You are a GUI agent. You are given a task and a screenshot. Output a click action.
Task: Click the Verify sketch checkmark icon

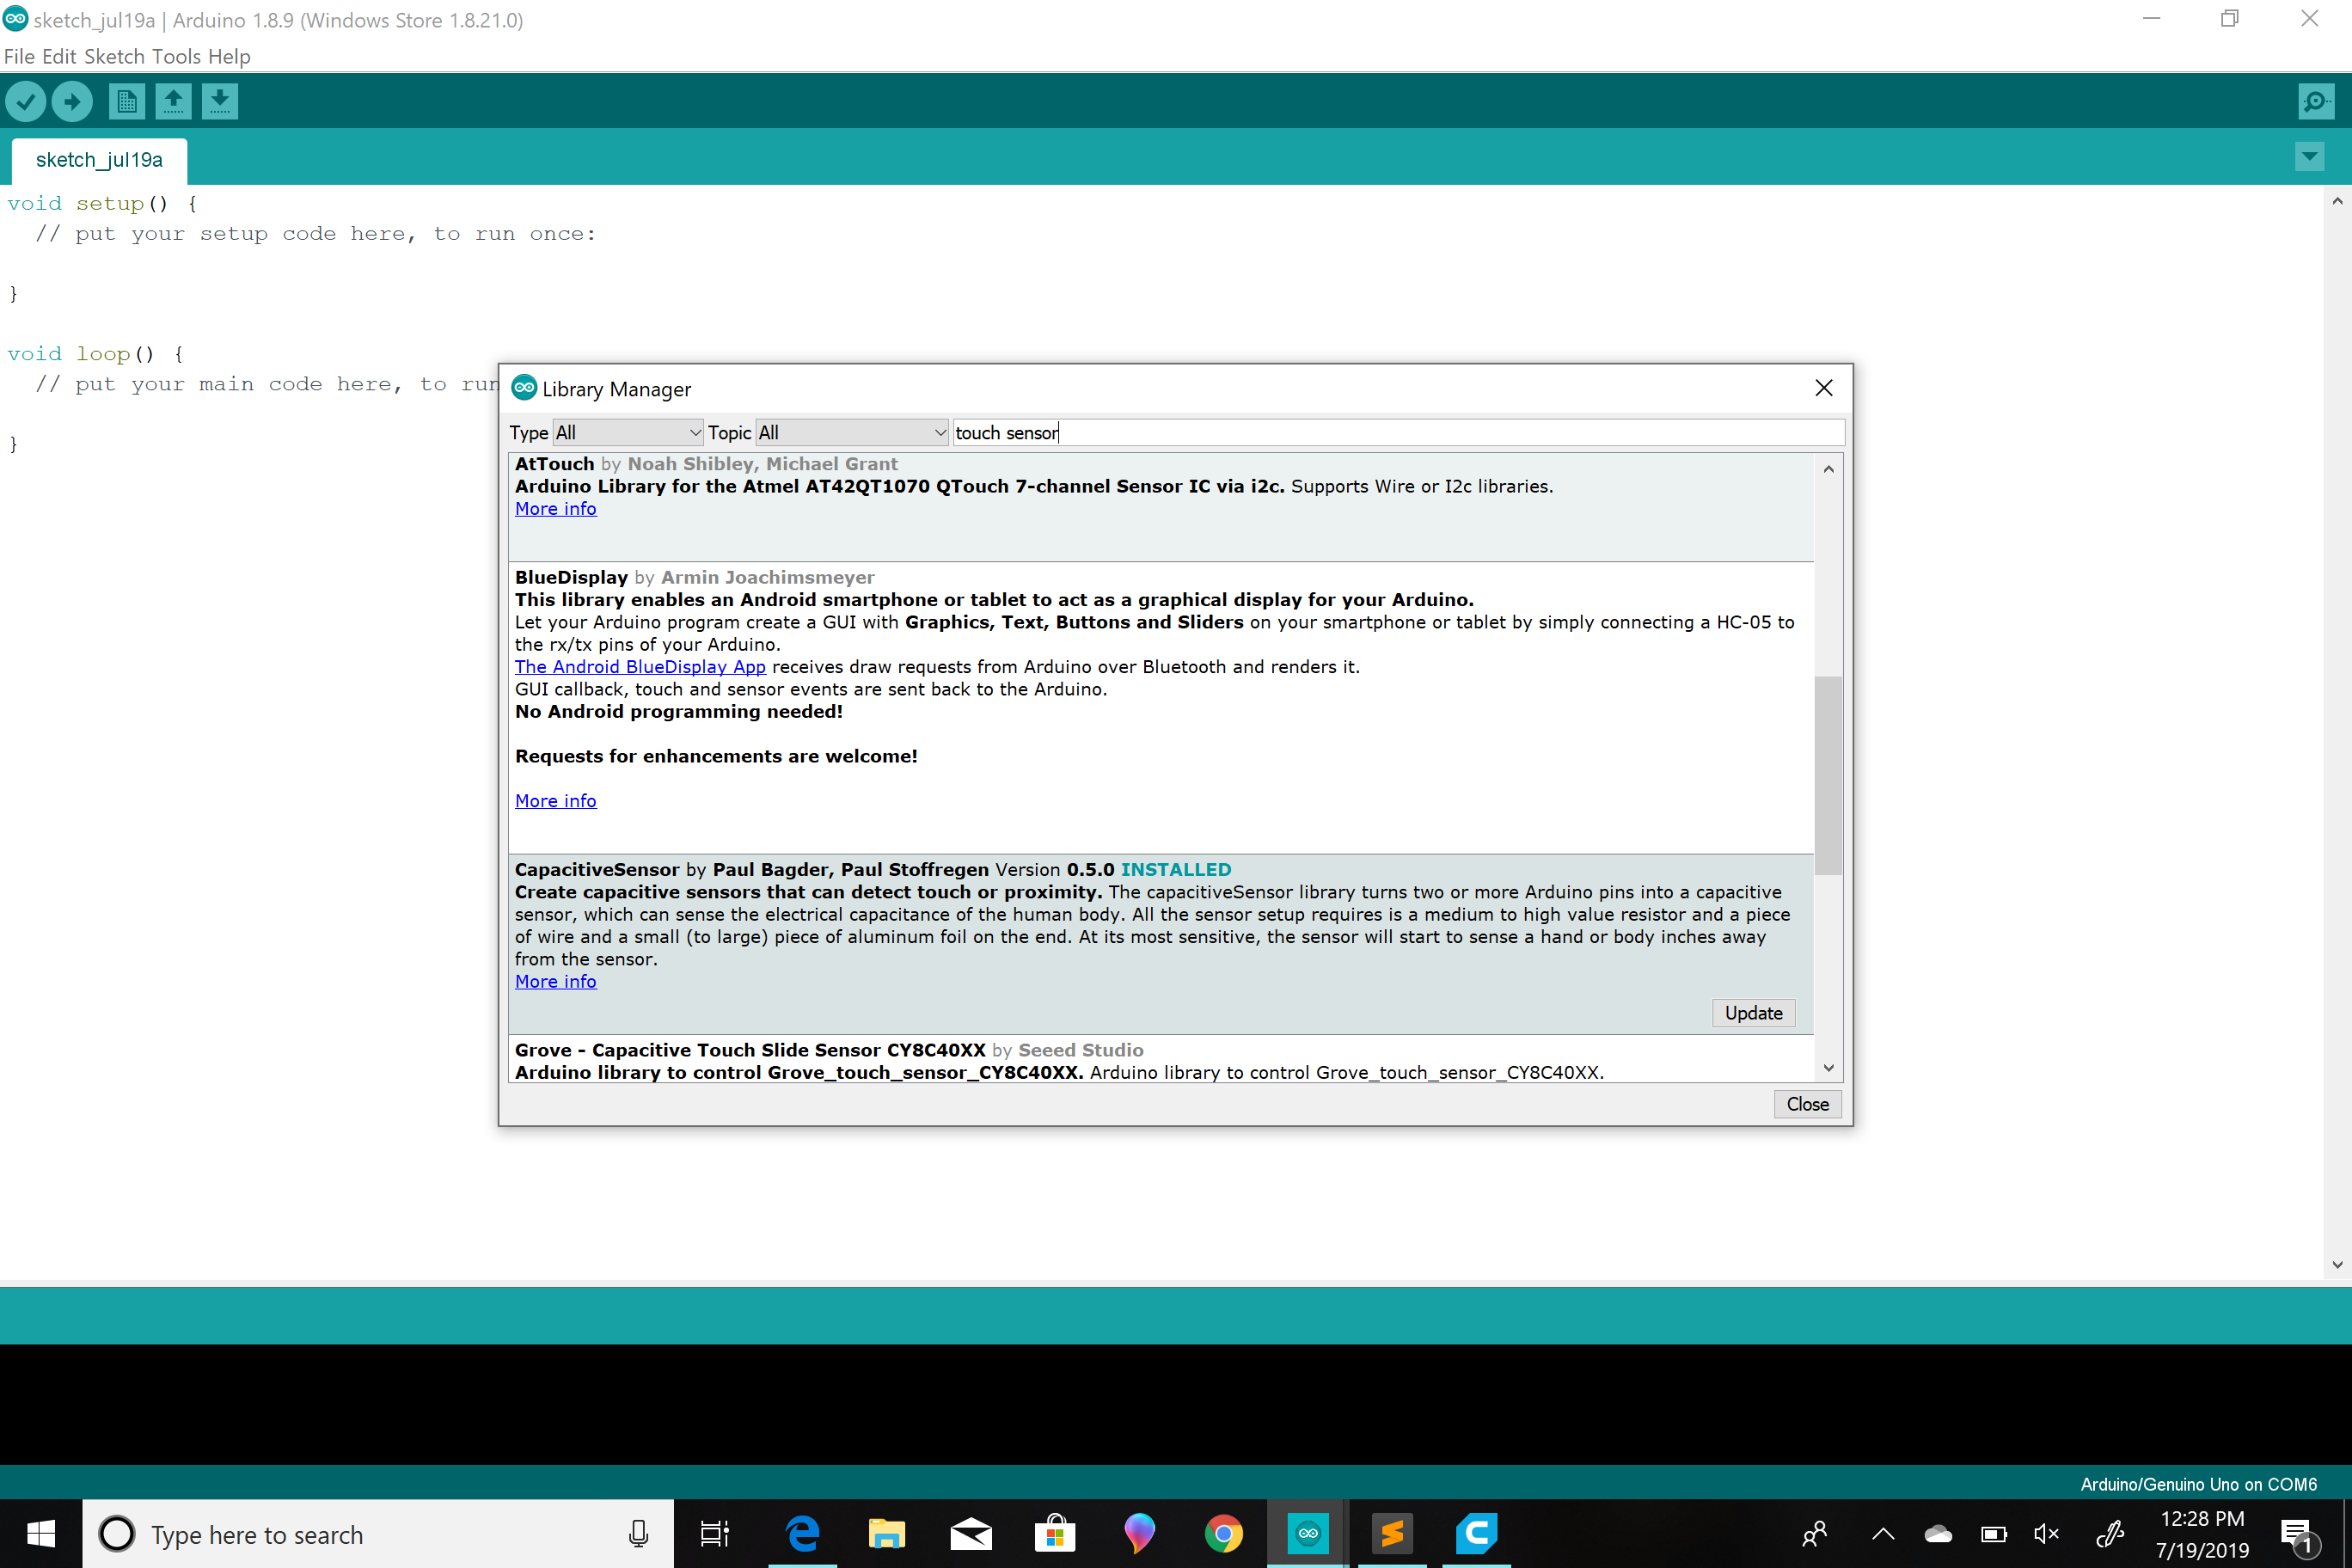point(26,101)
